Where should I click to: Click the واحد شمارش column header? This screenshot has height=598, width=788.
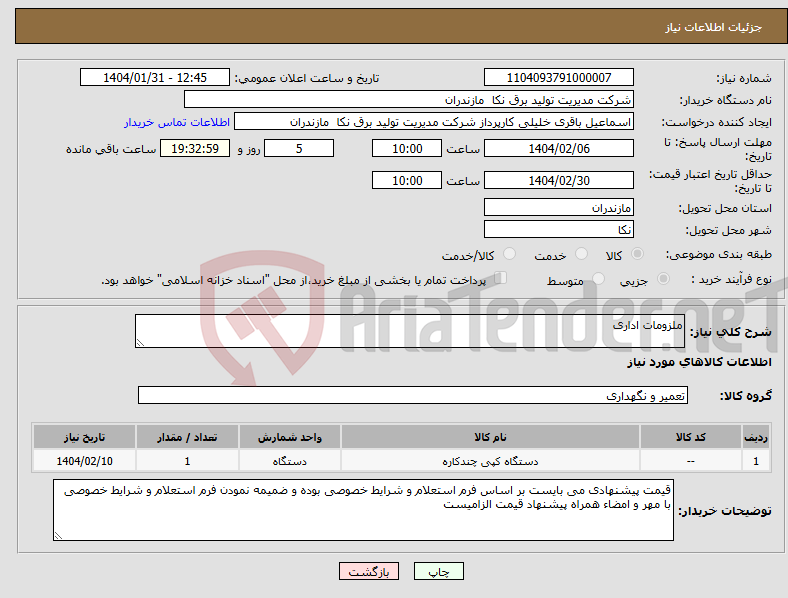point(290,437)
